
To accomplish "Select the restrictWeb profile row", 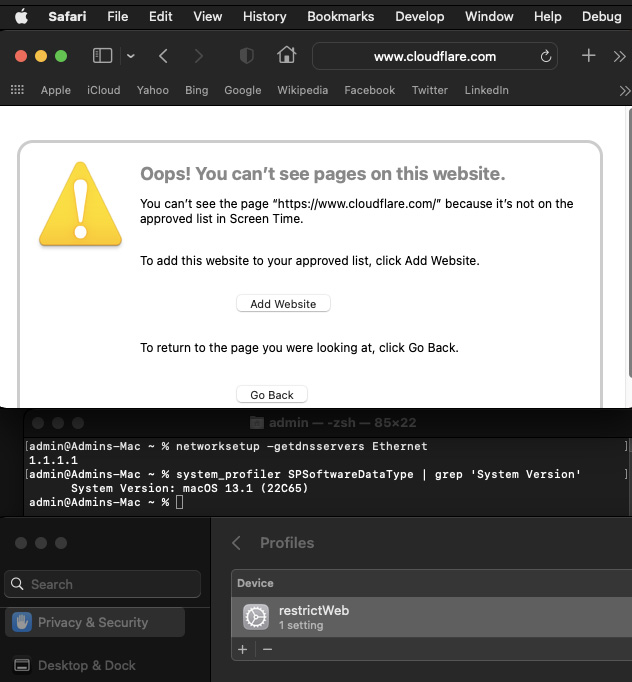I will (431, 617).
